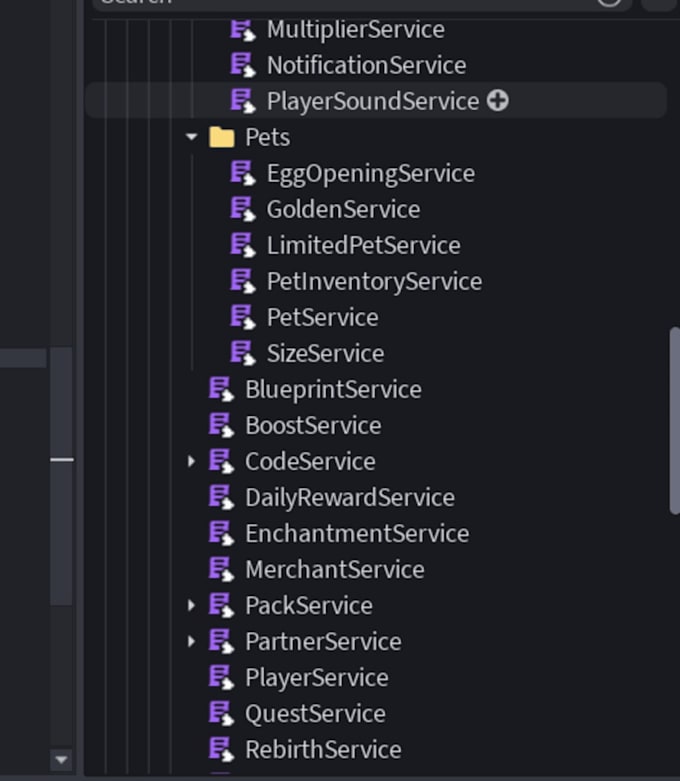
Task: Click the QuestService script icon
Action: tap(221, 714)
